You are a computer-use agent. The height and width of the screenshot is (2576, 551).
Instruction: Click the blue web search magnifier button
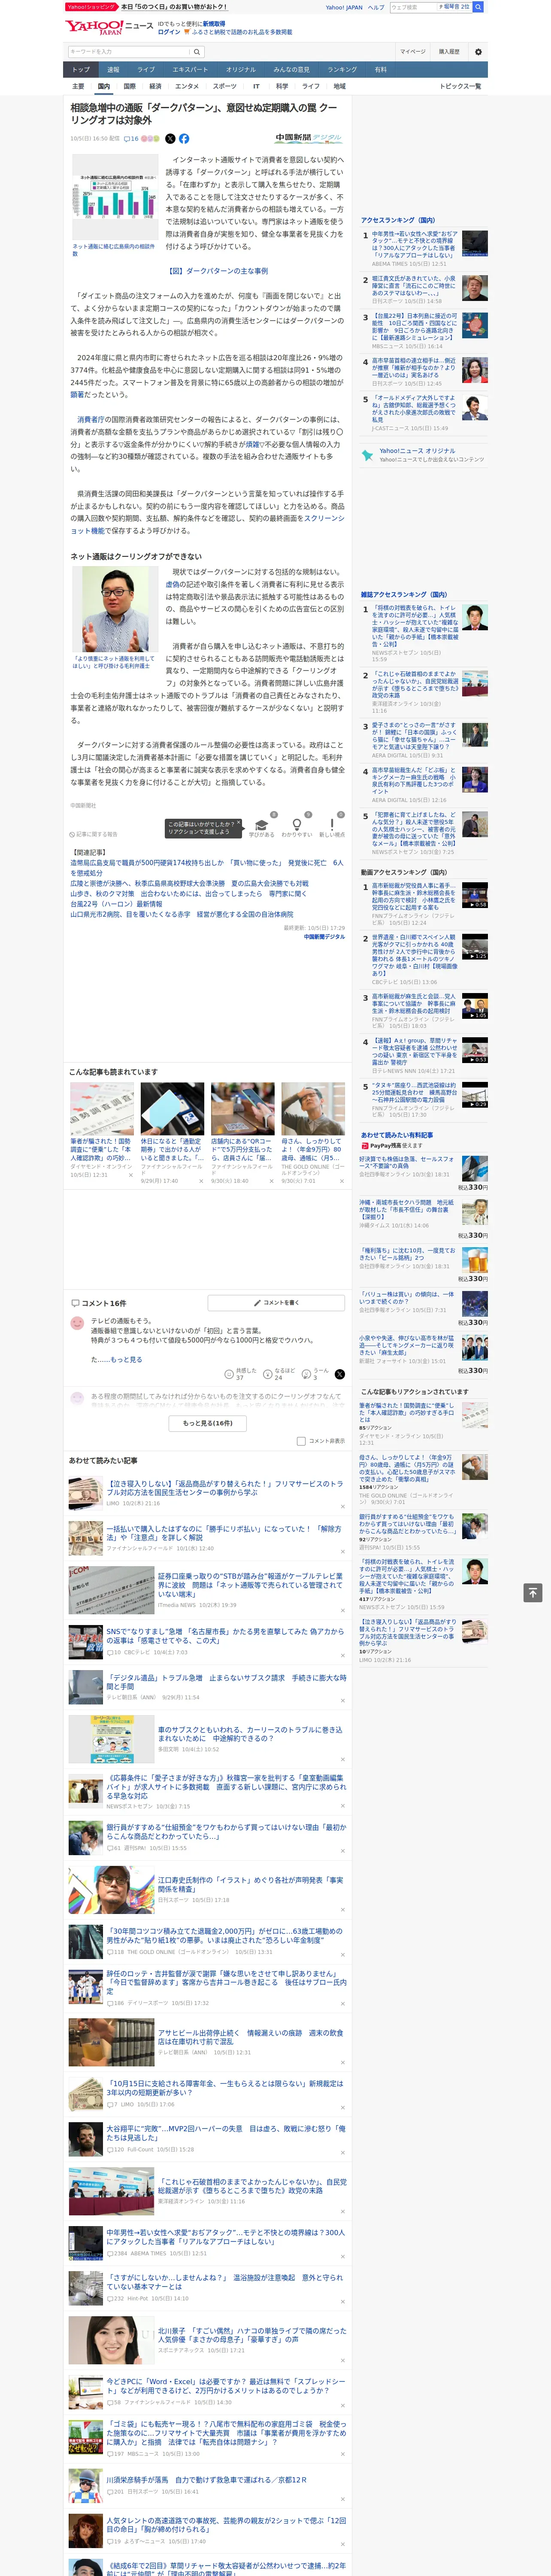tap(478, 7)
